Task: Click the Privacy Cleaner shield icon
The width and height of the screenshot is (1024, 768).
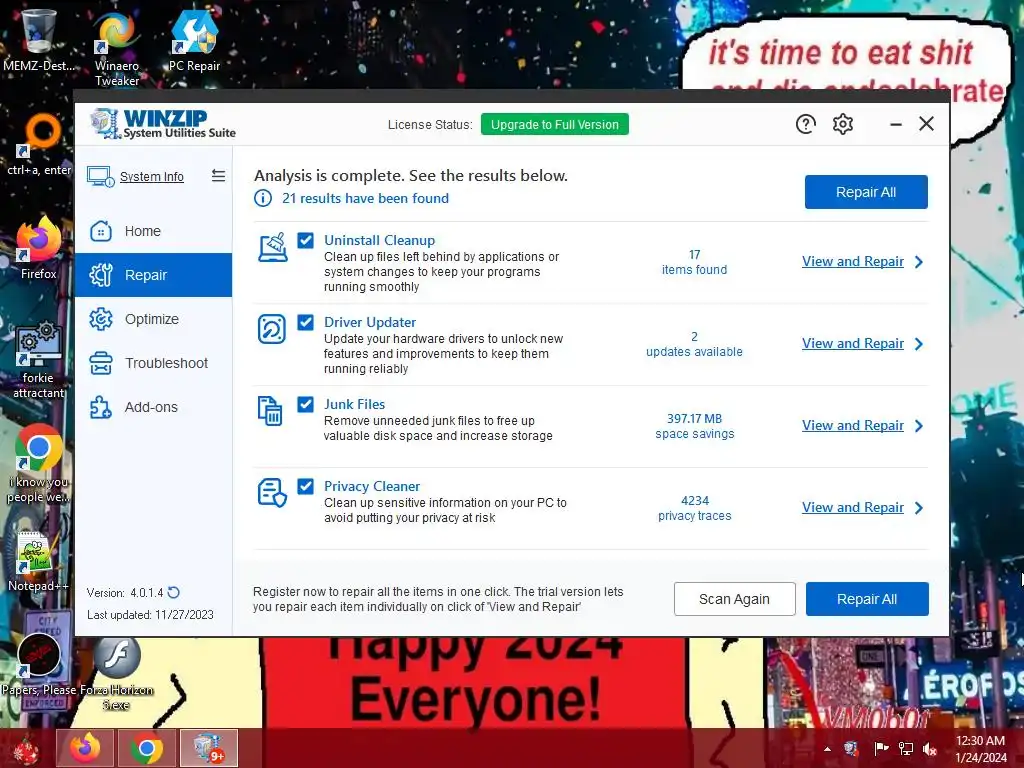Action: (x=272, y=493)
